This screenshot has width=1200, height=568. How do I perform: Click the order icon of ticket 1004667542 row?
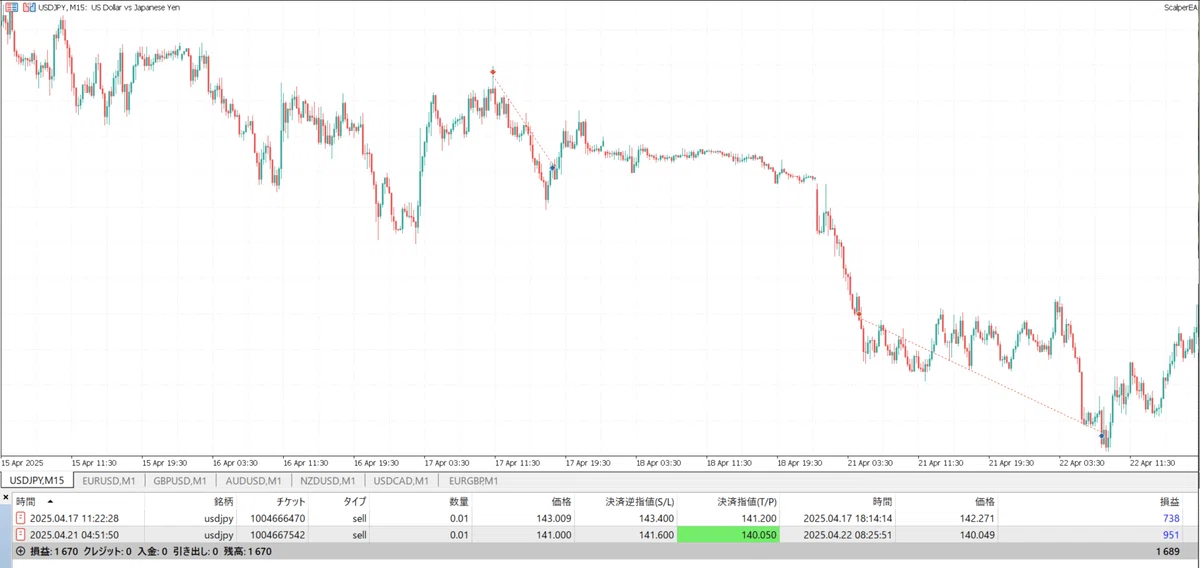coord(21,535)
